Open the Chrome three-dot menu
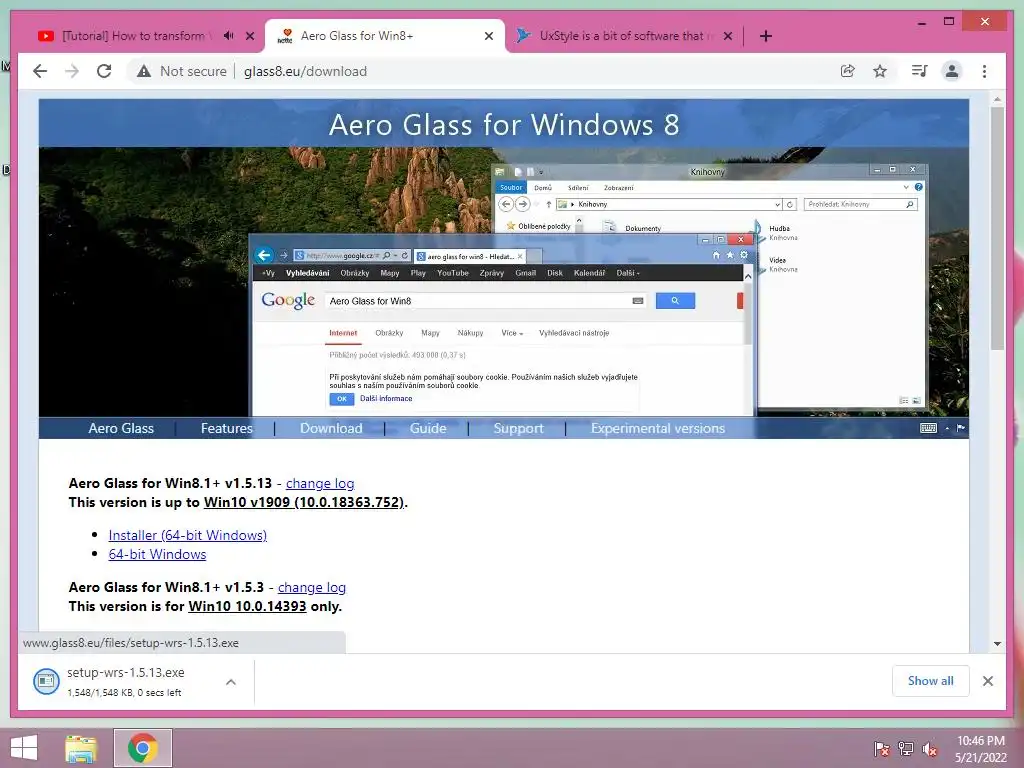The height and width of the screenshot is (768, 1024). (985, 71)
